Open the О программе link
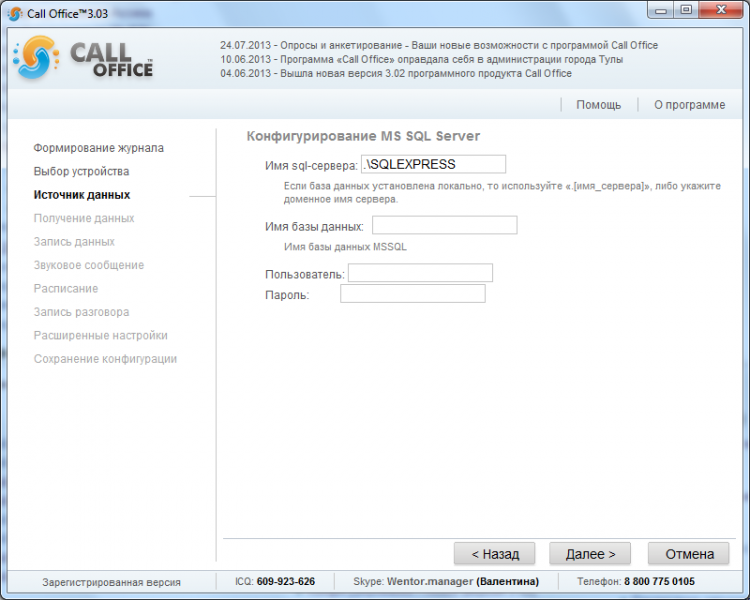The image size is (750, 600). coord(689,105)
